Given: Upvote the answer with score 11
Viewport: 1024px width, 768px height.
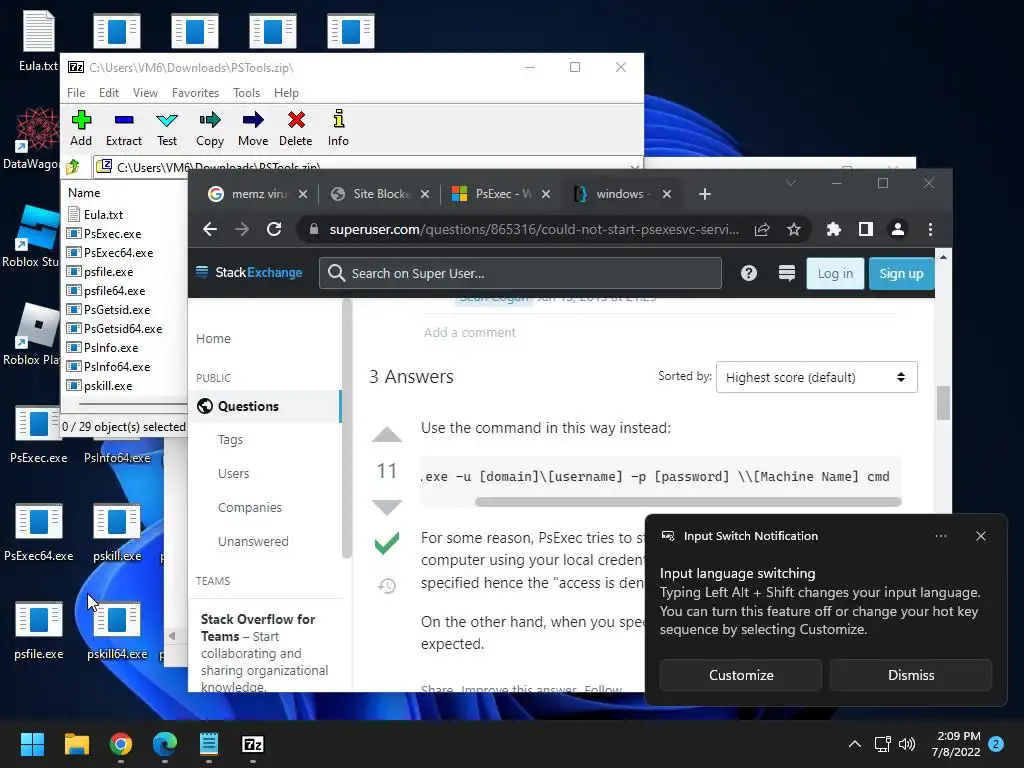Looking at the screenshot, I should 387,435.
